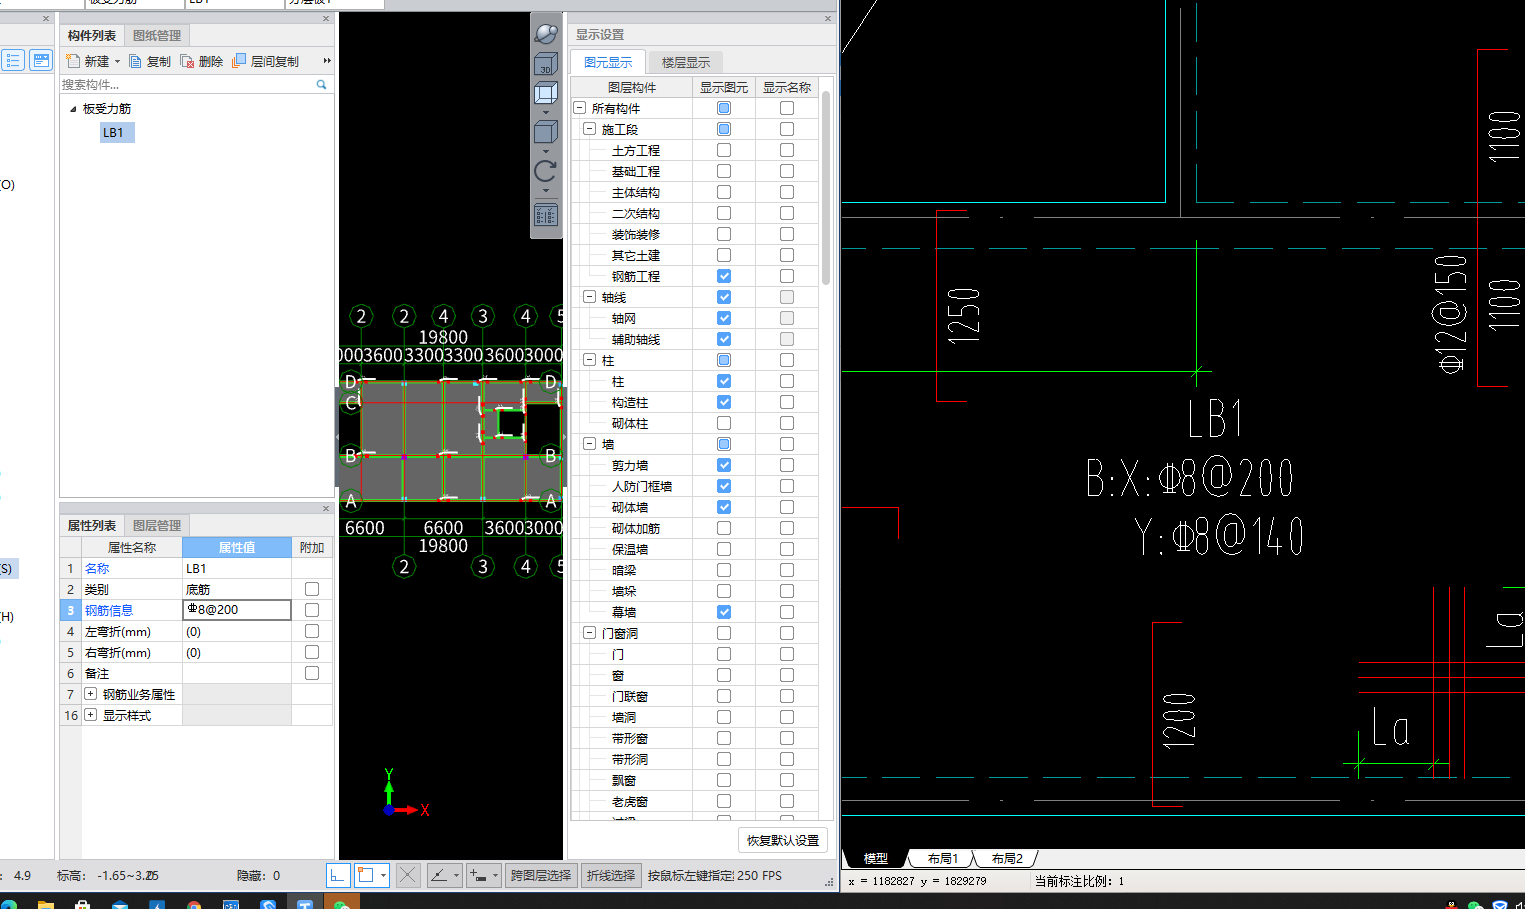The width and height of the screenshot is (1525, 909).
Task: Select the LB1 component in list
Action: pyautogui.click(x=117, y=132)
